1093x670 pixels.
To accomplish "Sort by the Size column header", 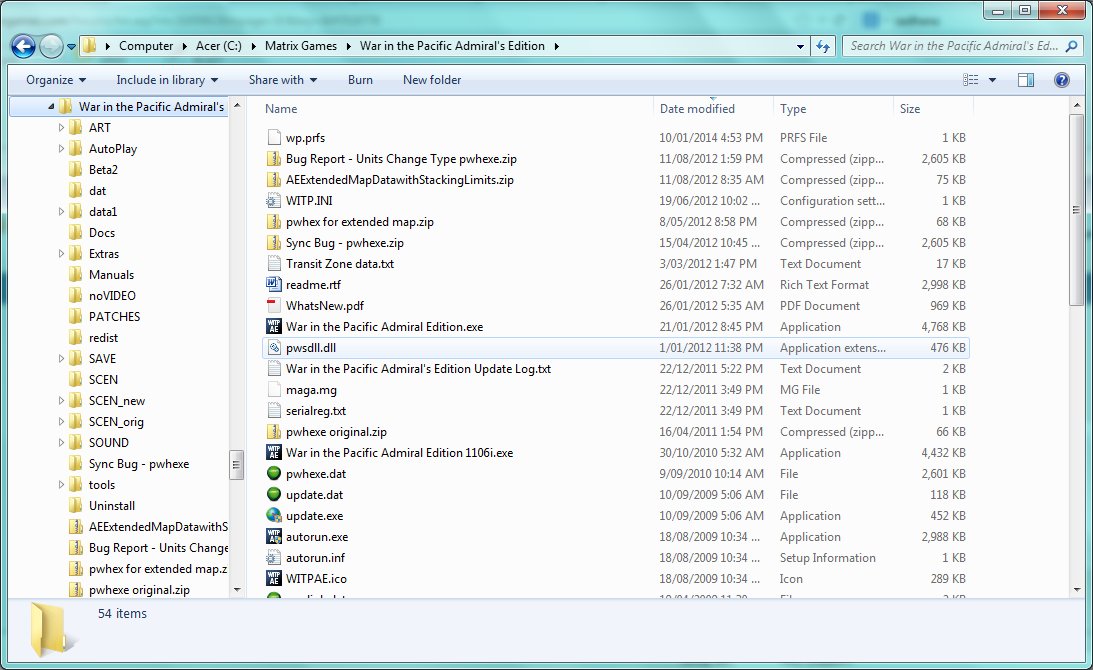I will [910, 109].
